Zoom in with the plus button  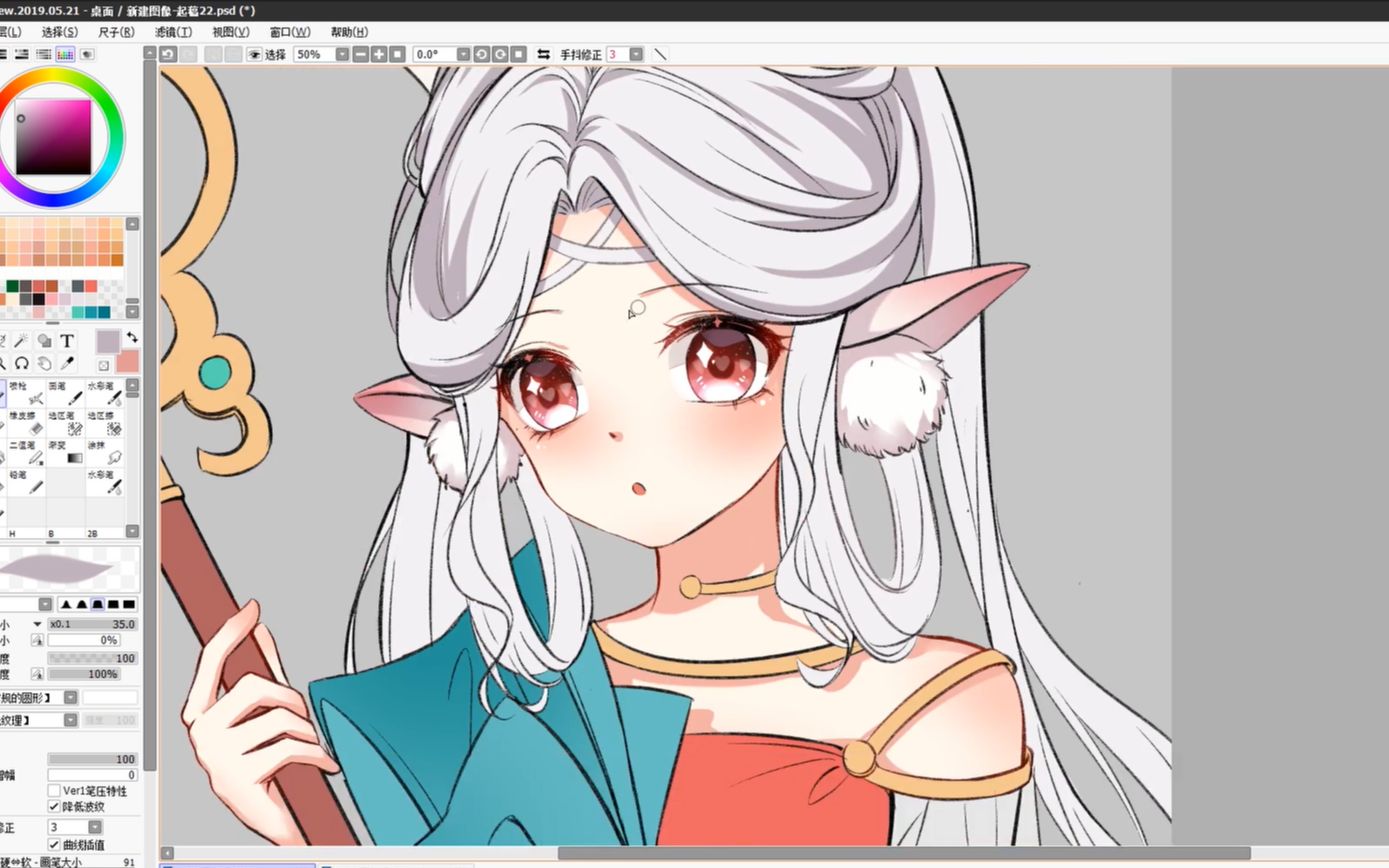(x=379, y=54)
